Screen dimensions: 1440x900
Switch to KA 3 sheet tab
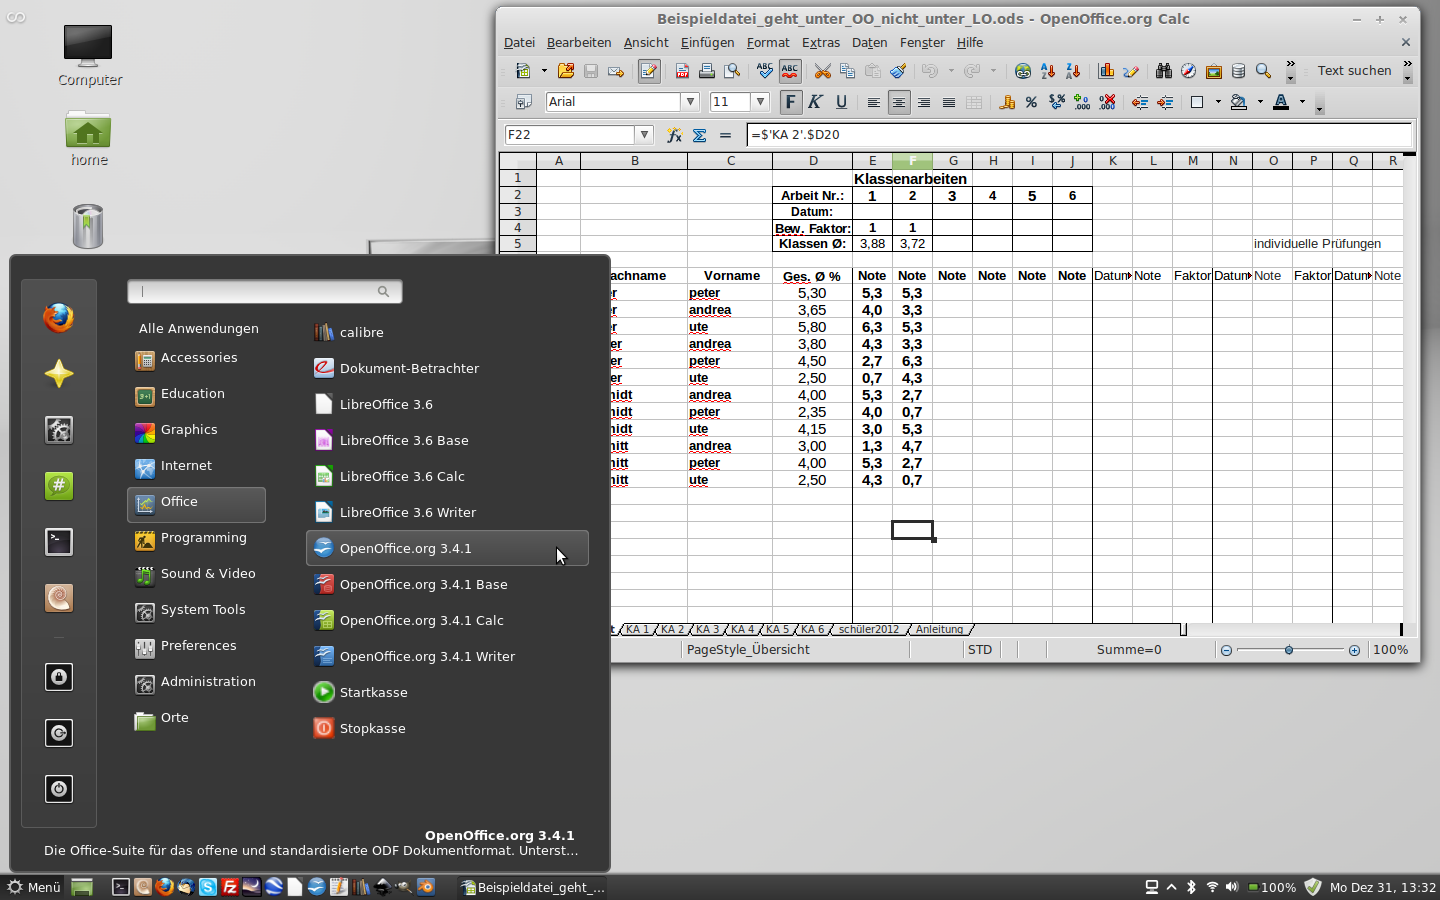click(708, 630)
